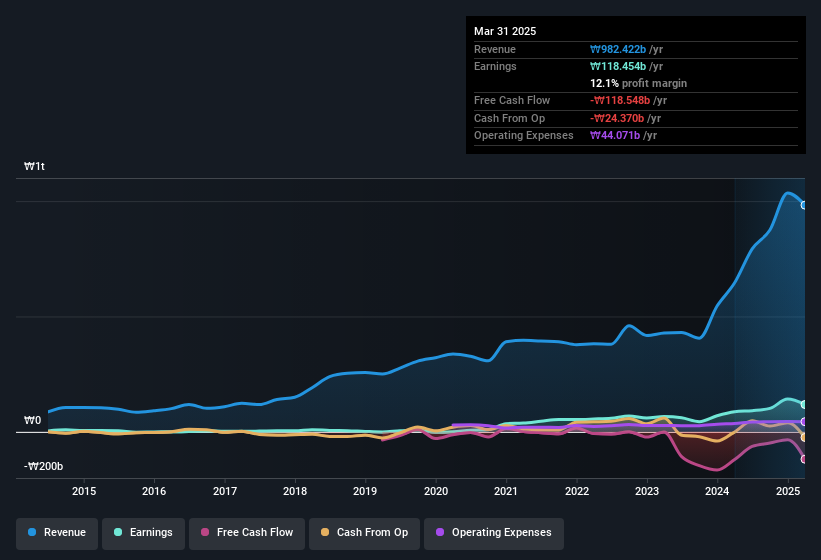The width and height of the screenshot is (821, 560).
Task: Click the 2015 x-axis label
Action: click(84, 491)
